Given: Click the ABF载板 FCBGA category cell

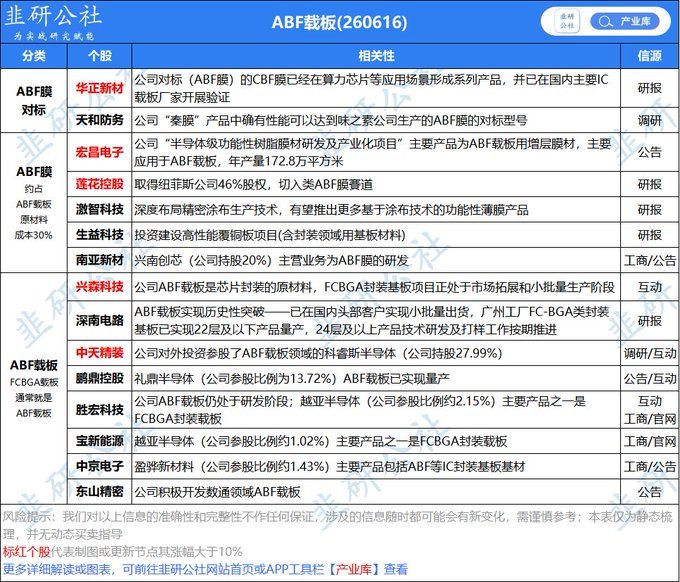Looking at the screenshot, I should [x=34, y=388].
